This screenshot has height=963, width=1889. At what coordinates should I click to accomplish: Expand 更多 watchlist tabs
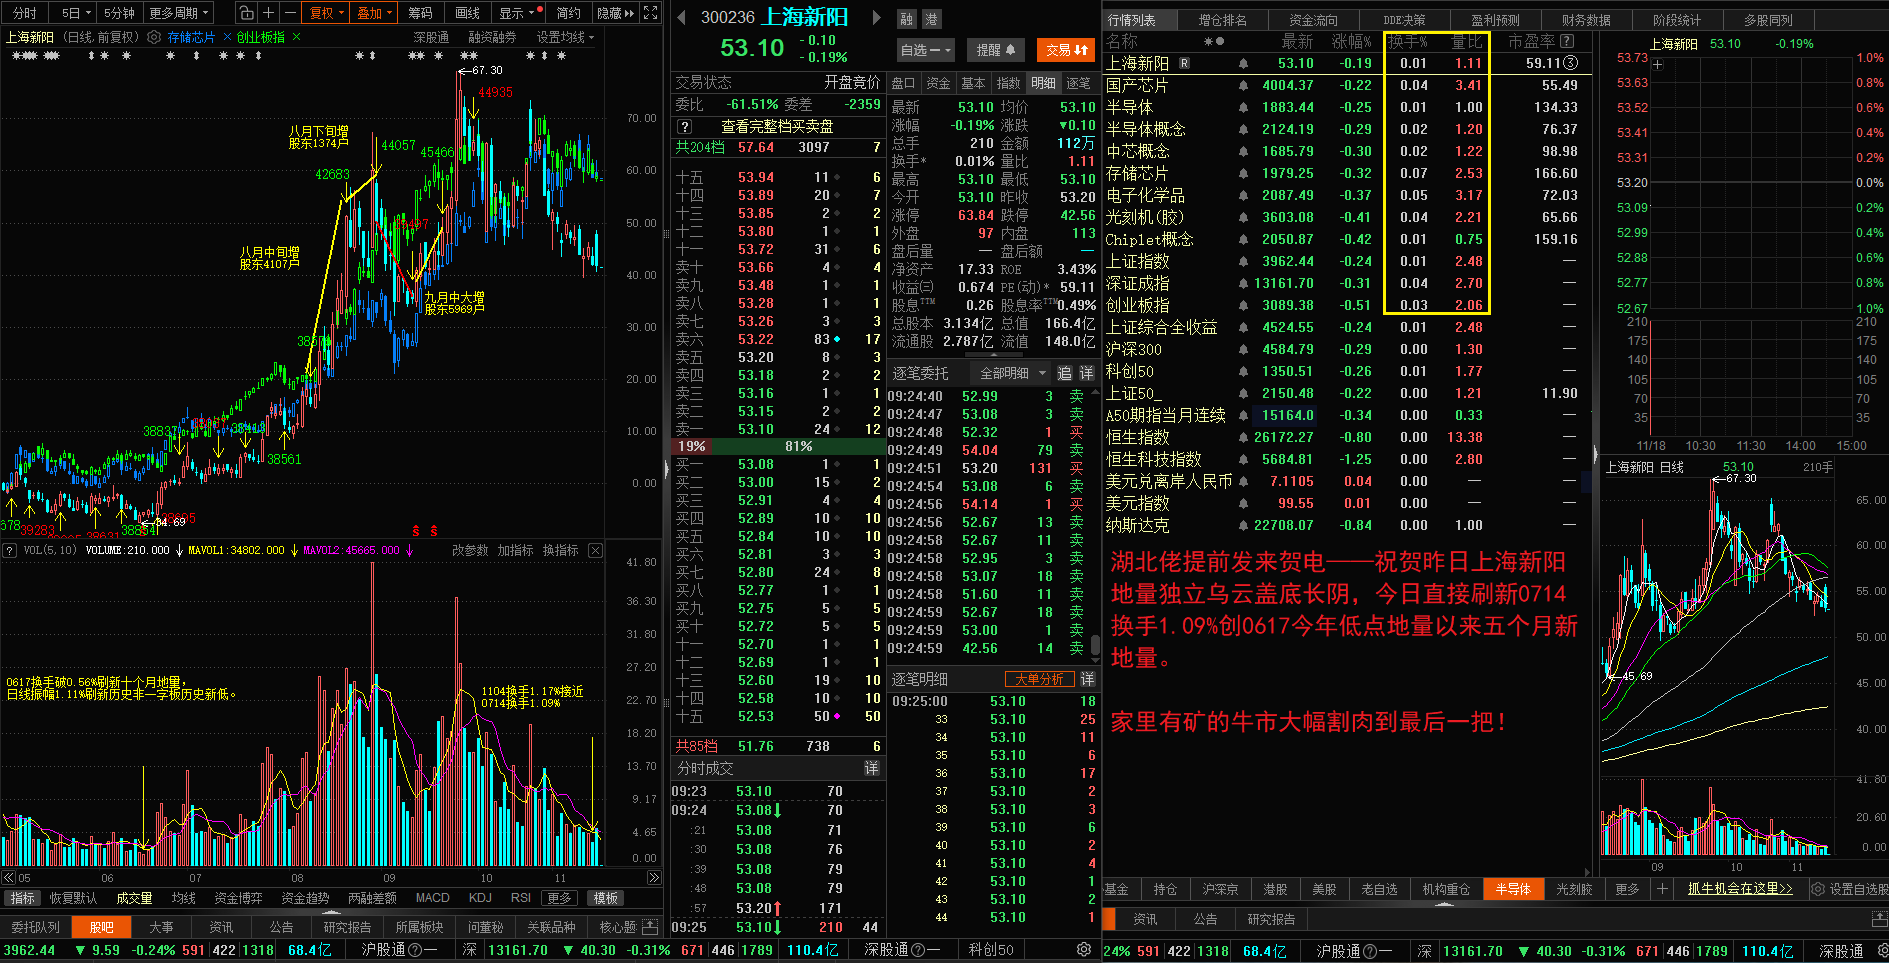(1627, 889)
